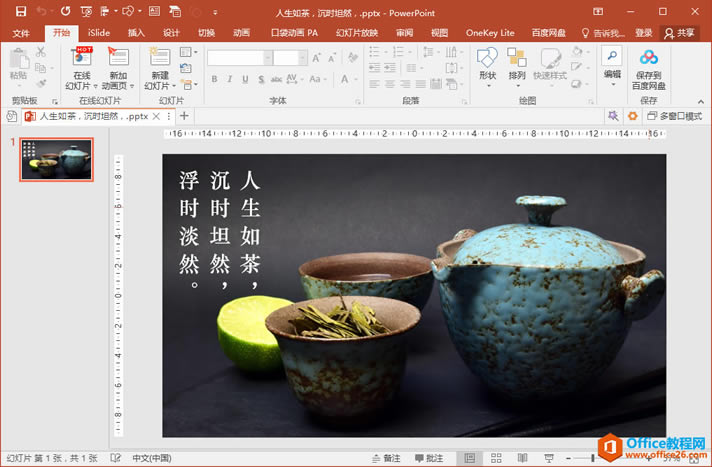This screenshot has width=712, height=467.
Task: Reset the slide with the reset icon
Action: click(x=186, y=68)
